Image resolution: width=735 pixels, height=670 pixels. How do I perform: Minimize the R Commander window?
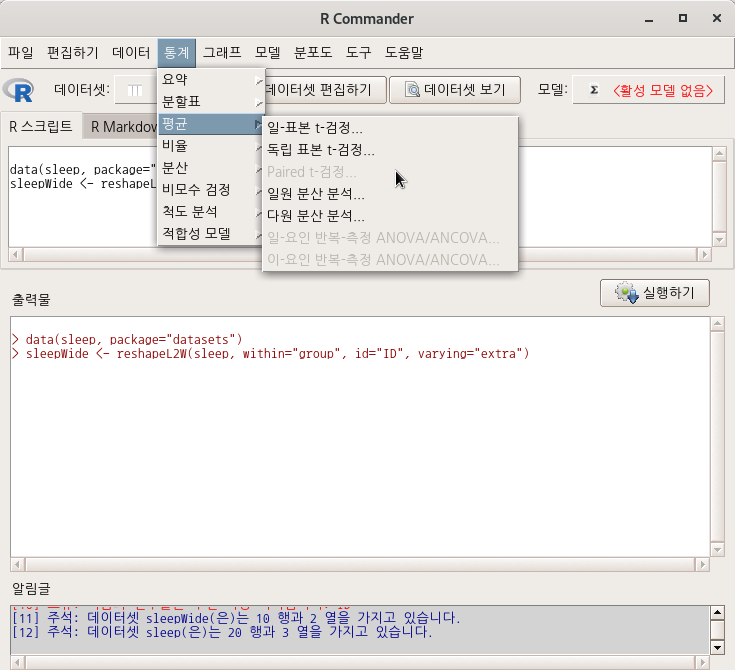click(649, 19)
